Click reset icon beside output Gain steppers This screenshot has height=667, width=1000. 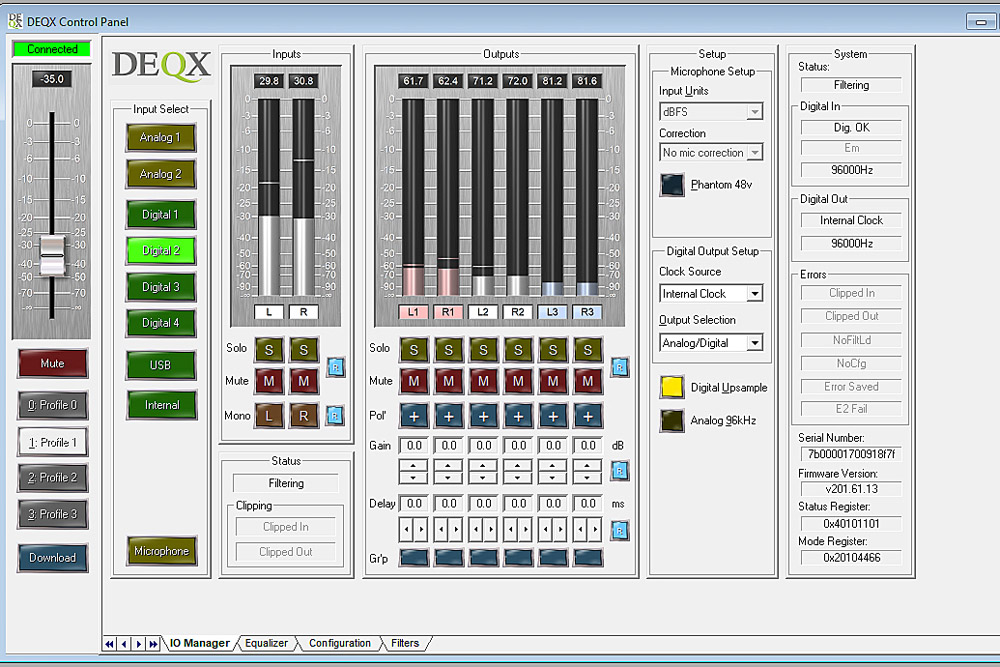tap(620, 471)
